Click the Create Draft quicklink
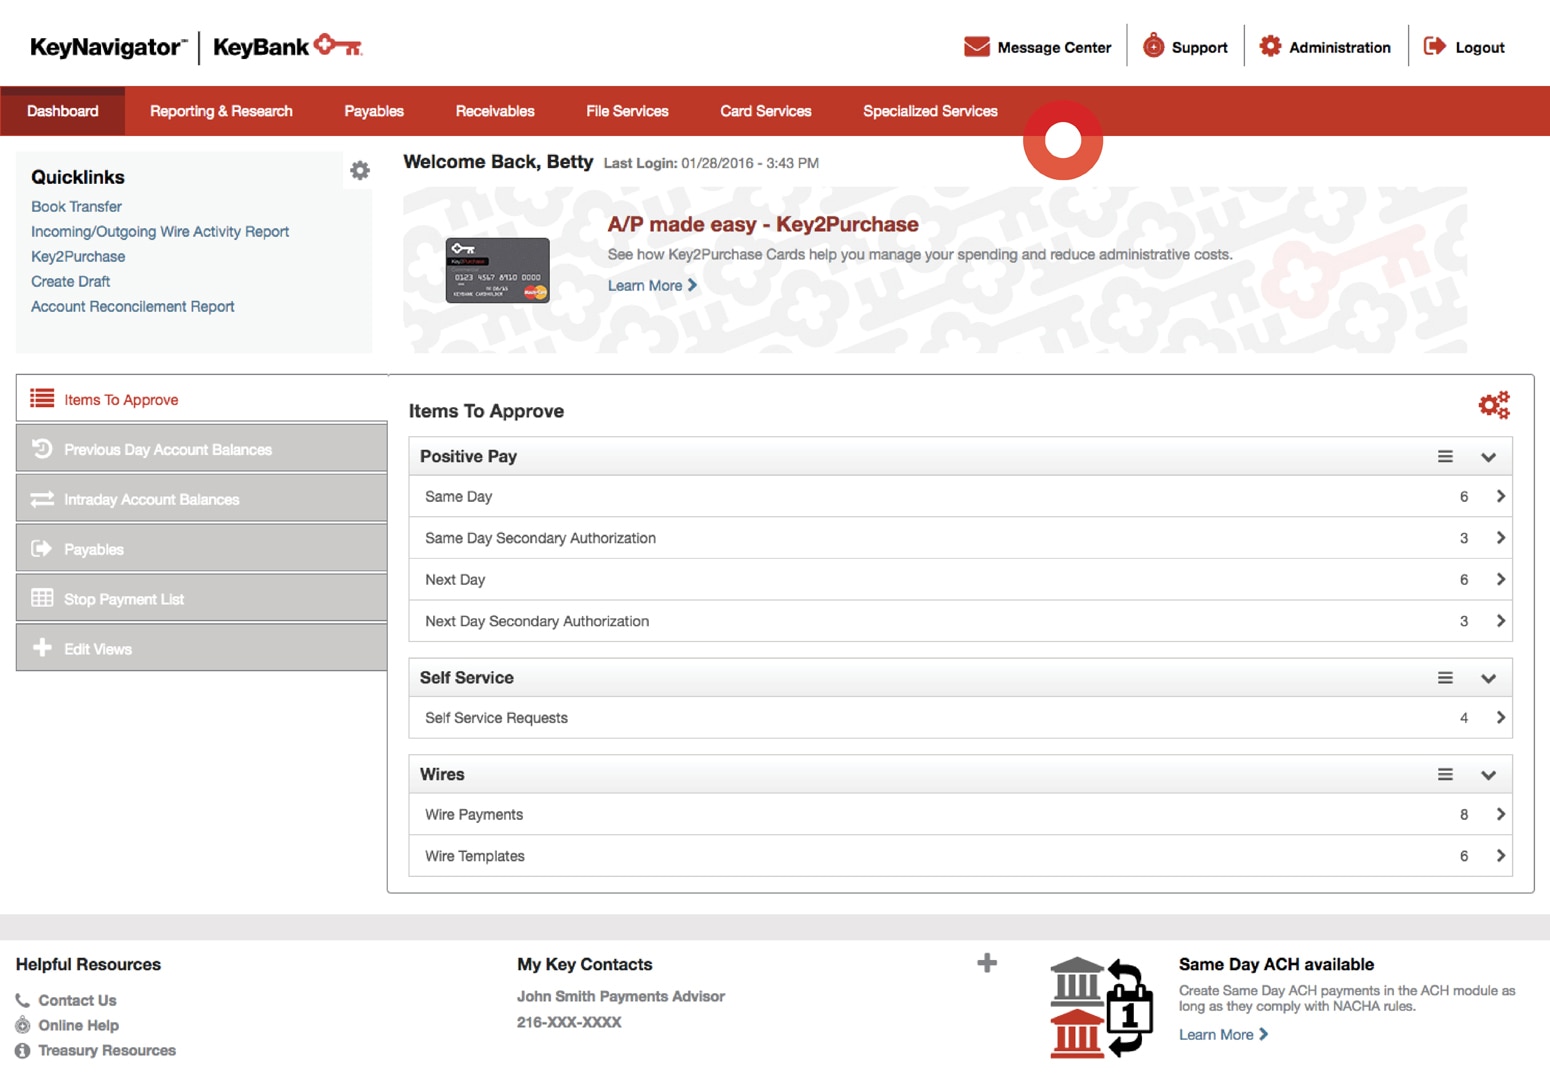Image resolution: width=1550 pixels, height=1087 pixels. pos(70,281)
